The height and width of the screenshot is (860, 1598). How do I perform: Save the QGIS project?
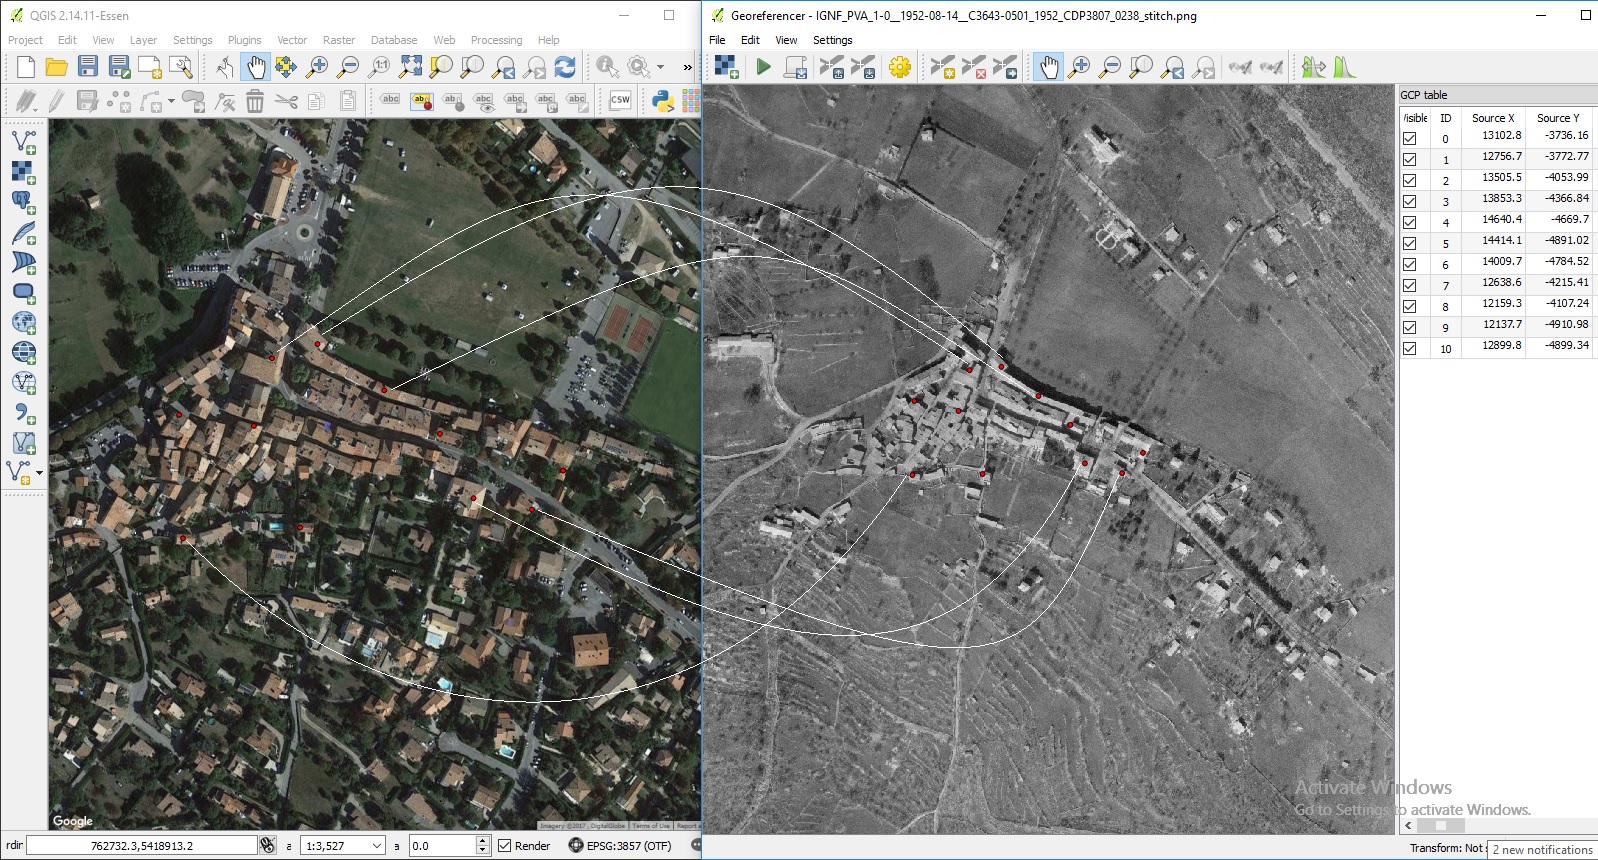pyautogui.click(x=88, y=67)
